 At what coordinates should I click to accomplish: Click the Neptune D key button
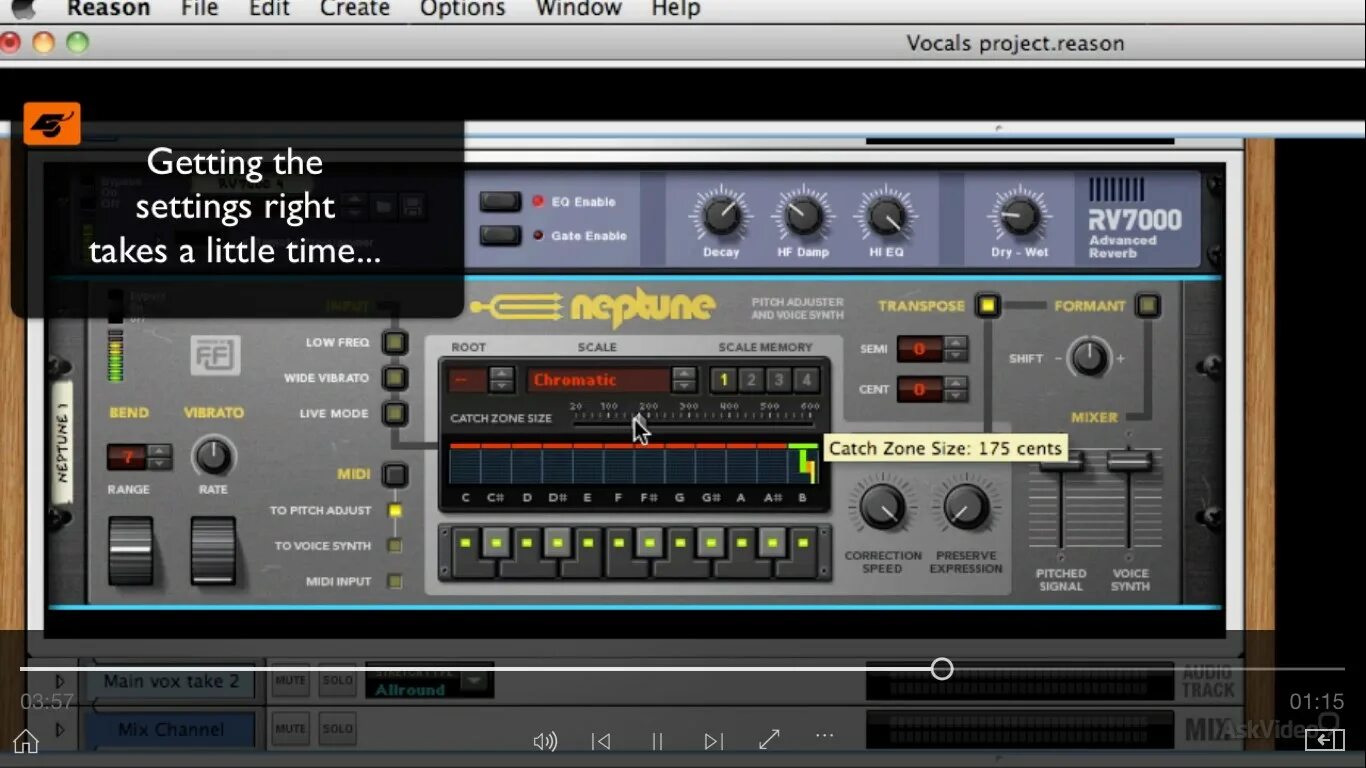(x=527, y=552)
